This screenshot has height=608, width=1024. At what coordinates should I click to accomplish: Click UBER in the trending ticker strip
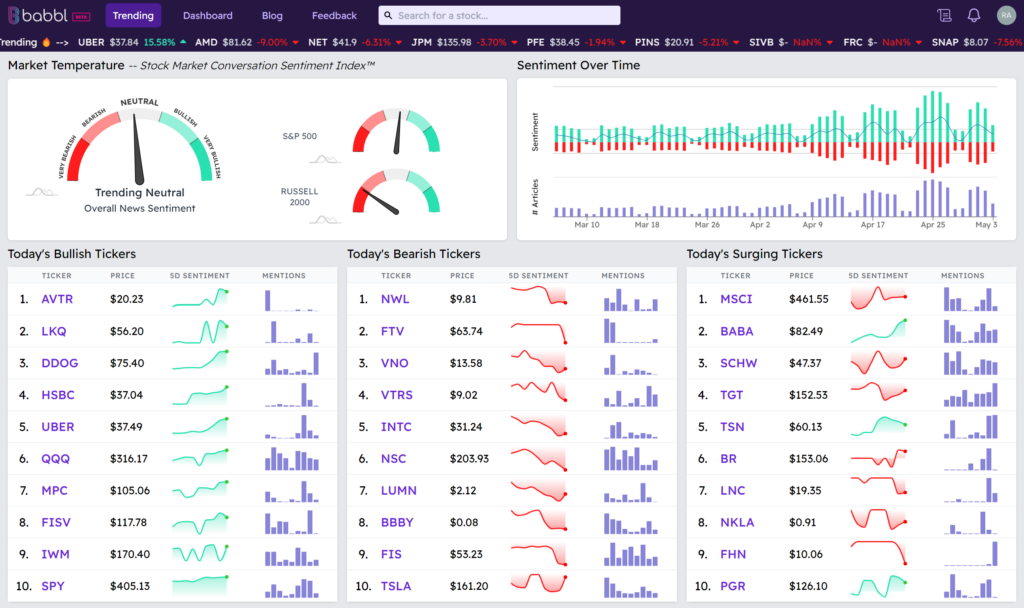coord(91,42)
